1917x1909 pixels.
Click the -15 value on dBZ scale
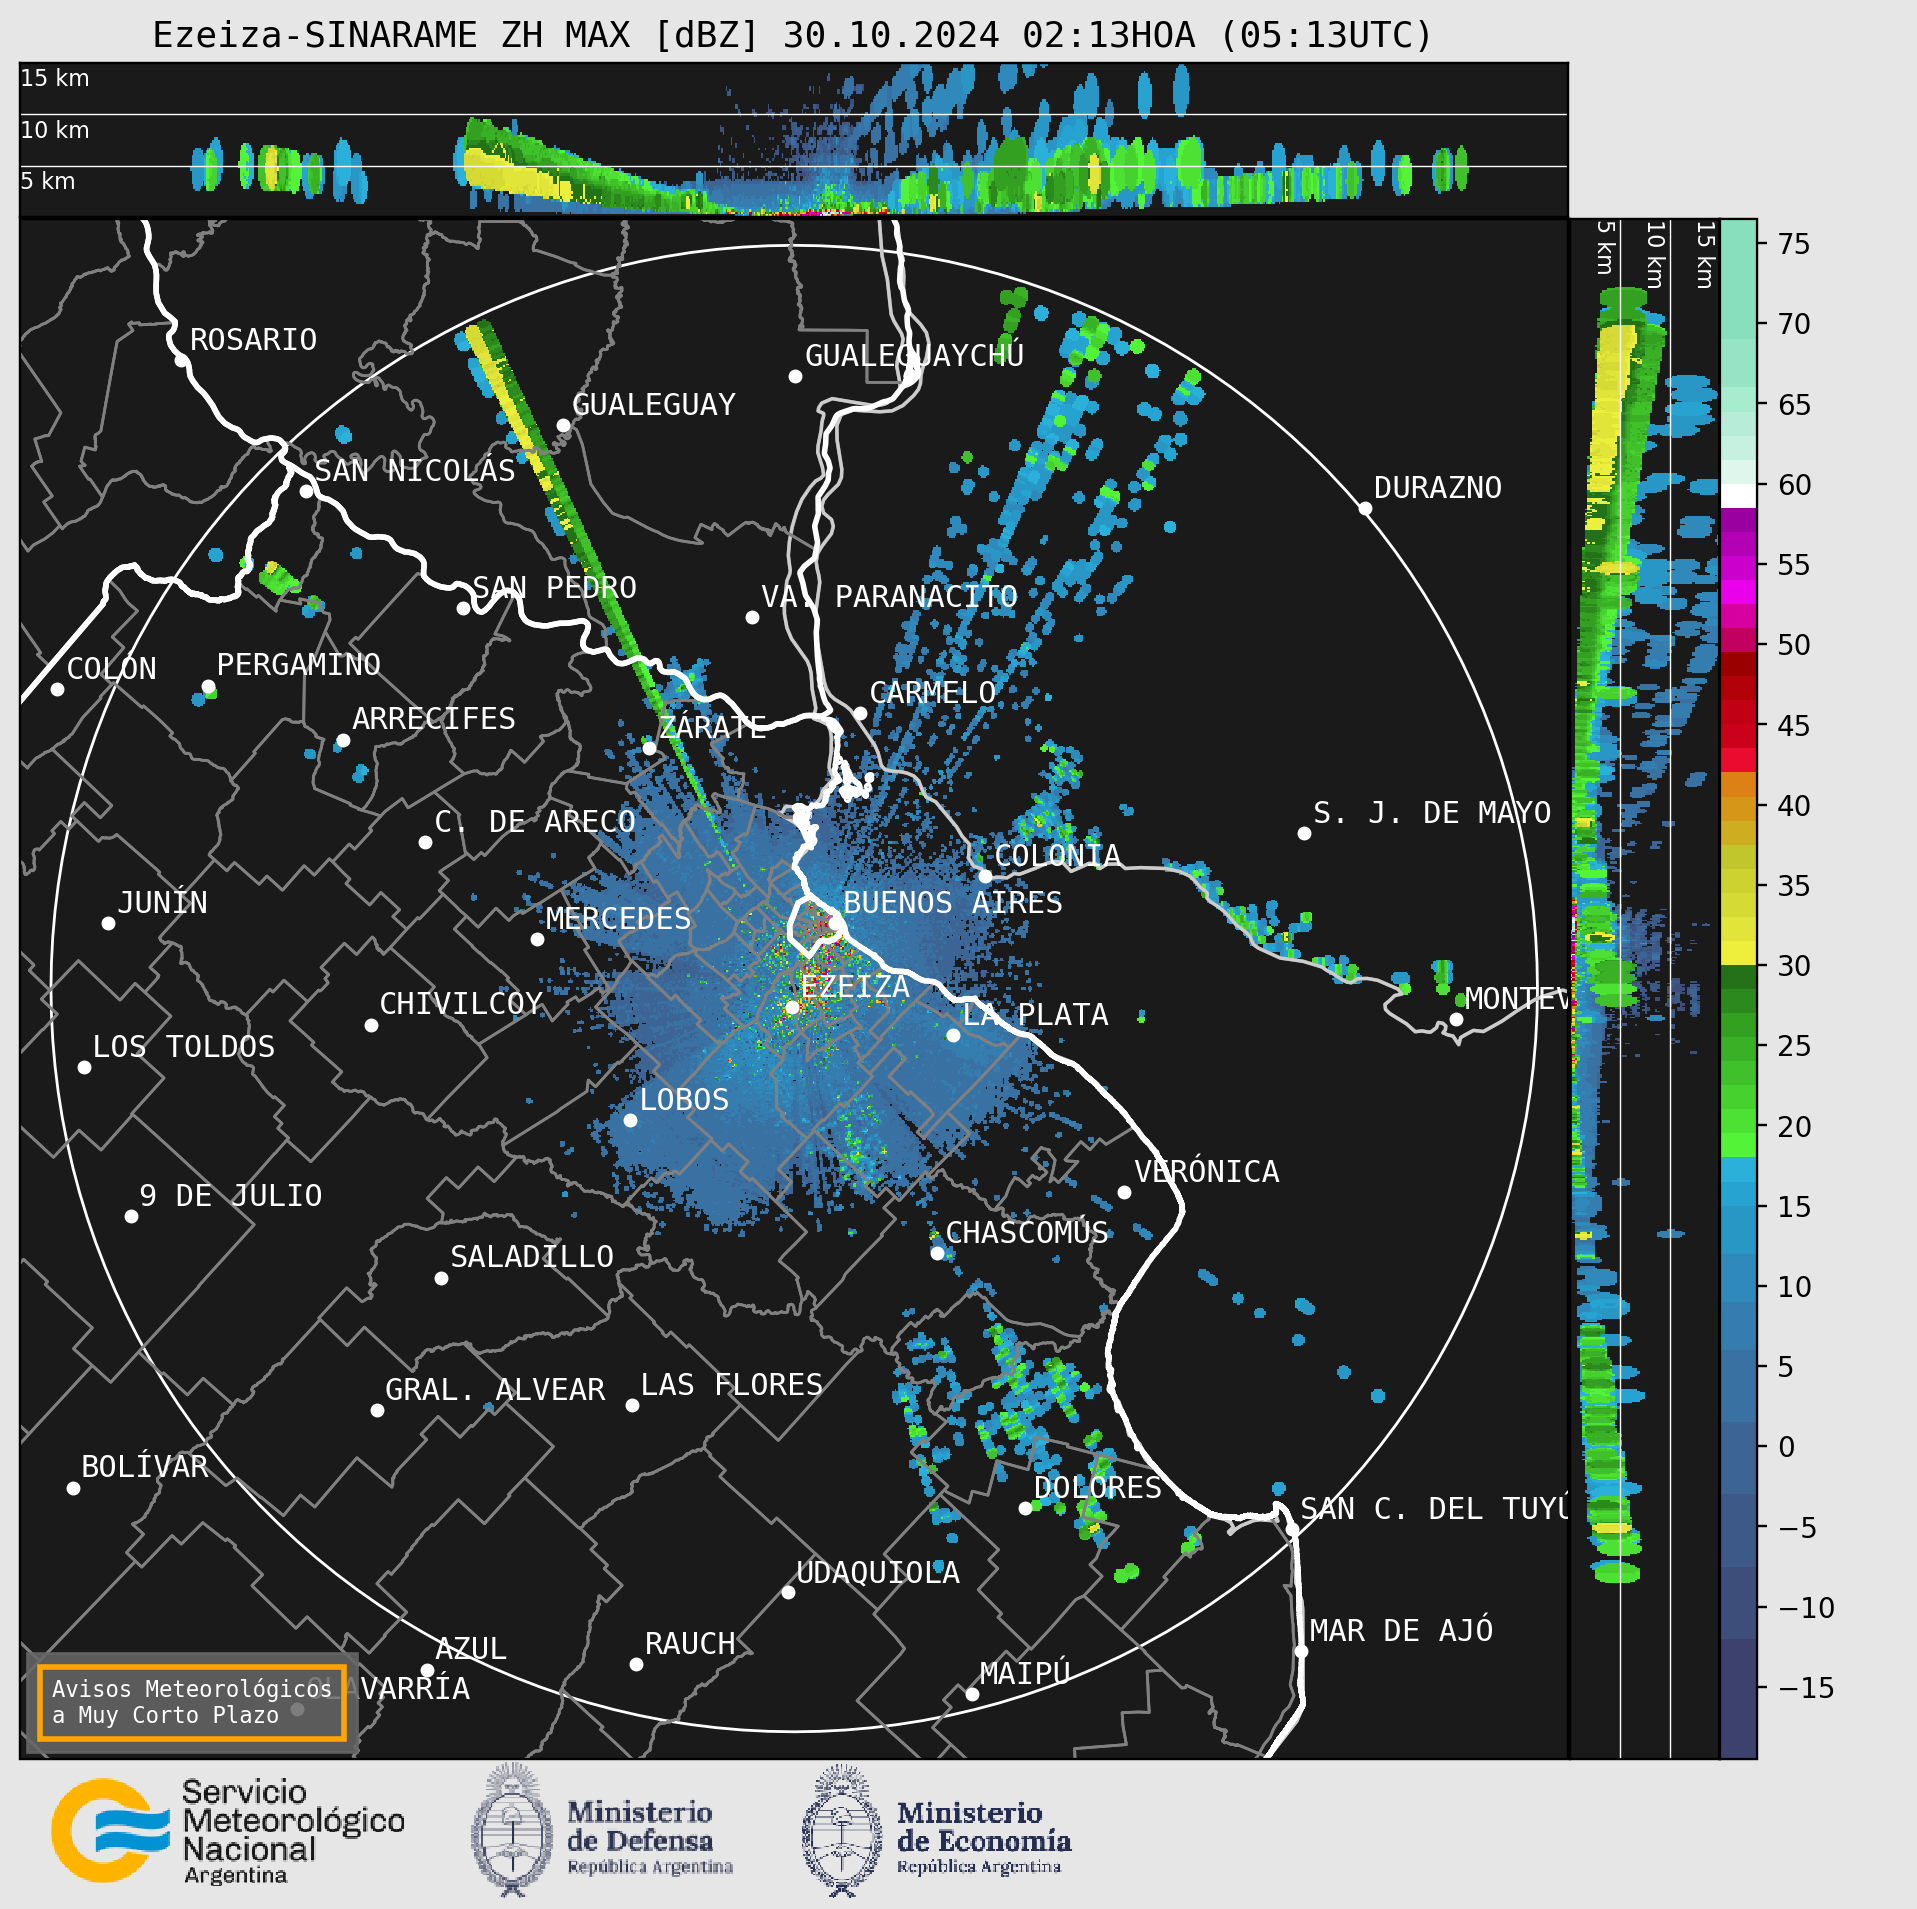pyautogui.click(x=1807, y=1688)
